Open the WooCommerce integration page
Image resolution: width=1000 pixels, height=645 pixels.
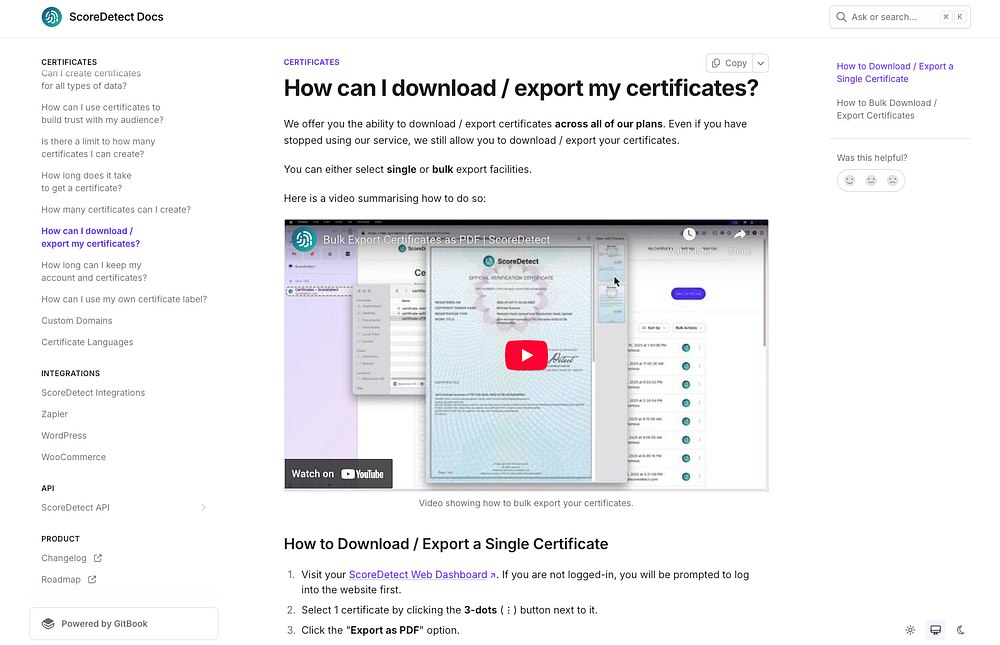[x=73, y=457]
